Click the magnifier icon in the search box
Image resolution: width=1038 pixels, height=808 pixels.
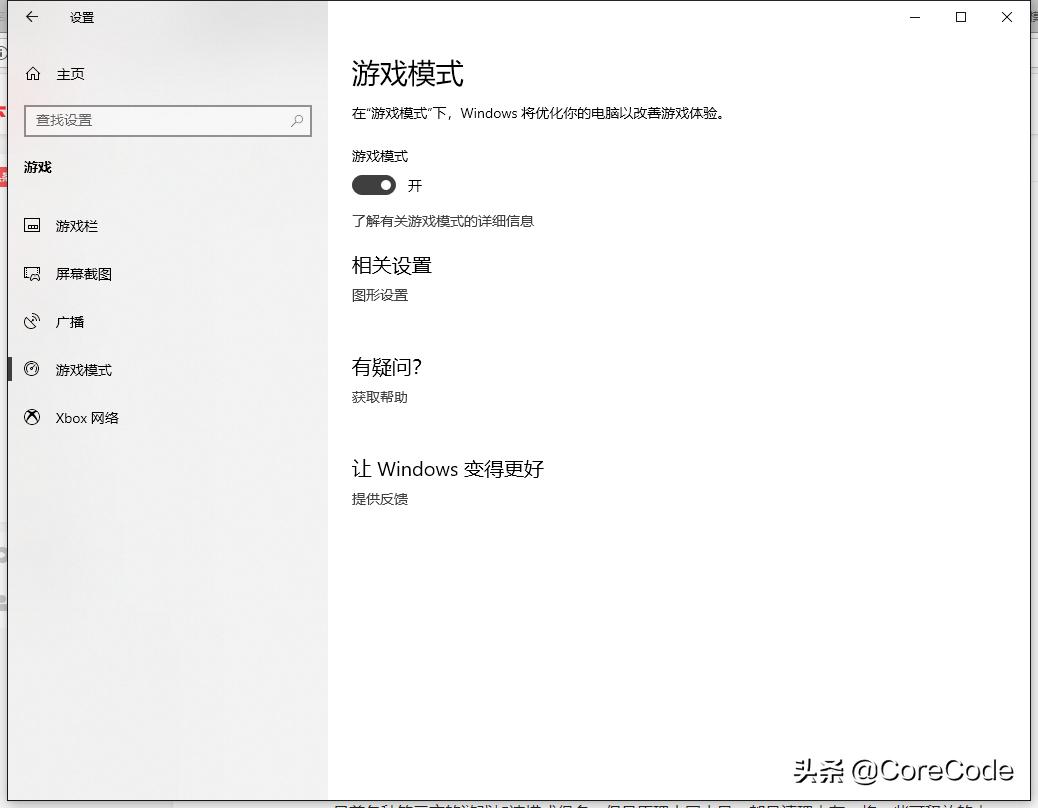point(296,120)
